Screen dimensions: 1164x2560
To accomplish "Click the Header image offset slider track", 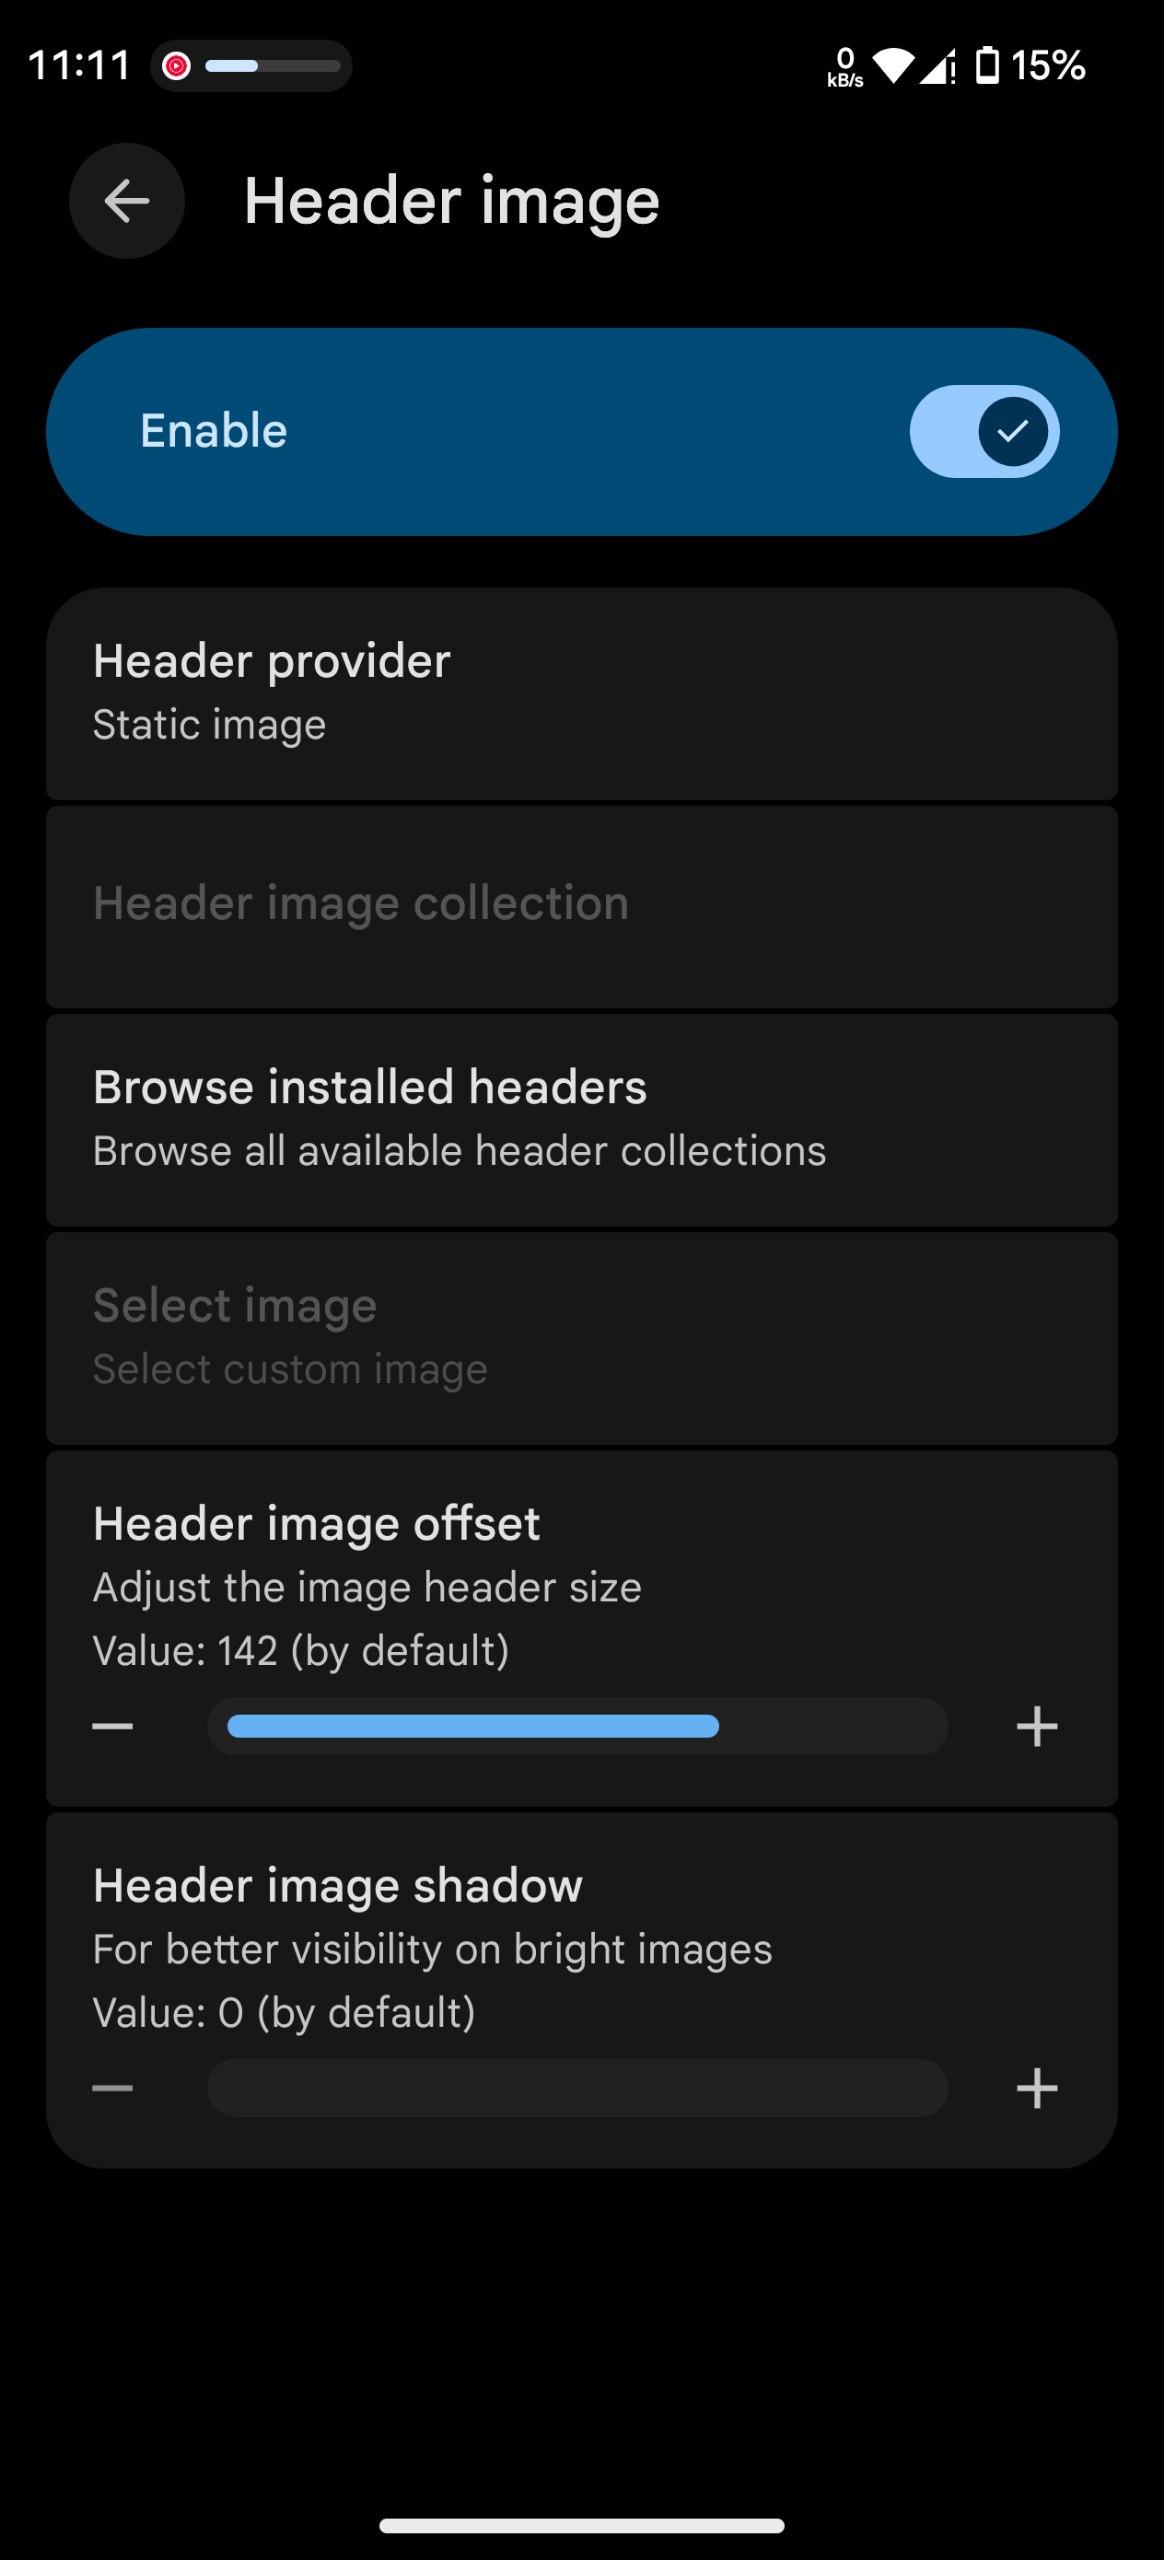I will click(577, 1726).
